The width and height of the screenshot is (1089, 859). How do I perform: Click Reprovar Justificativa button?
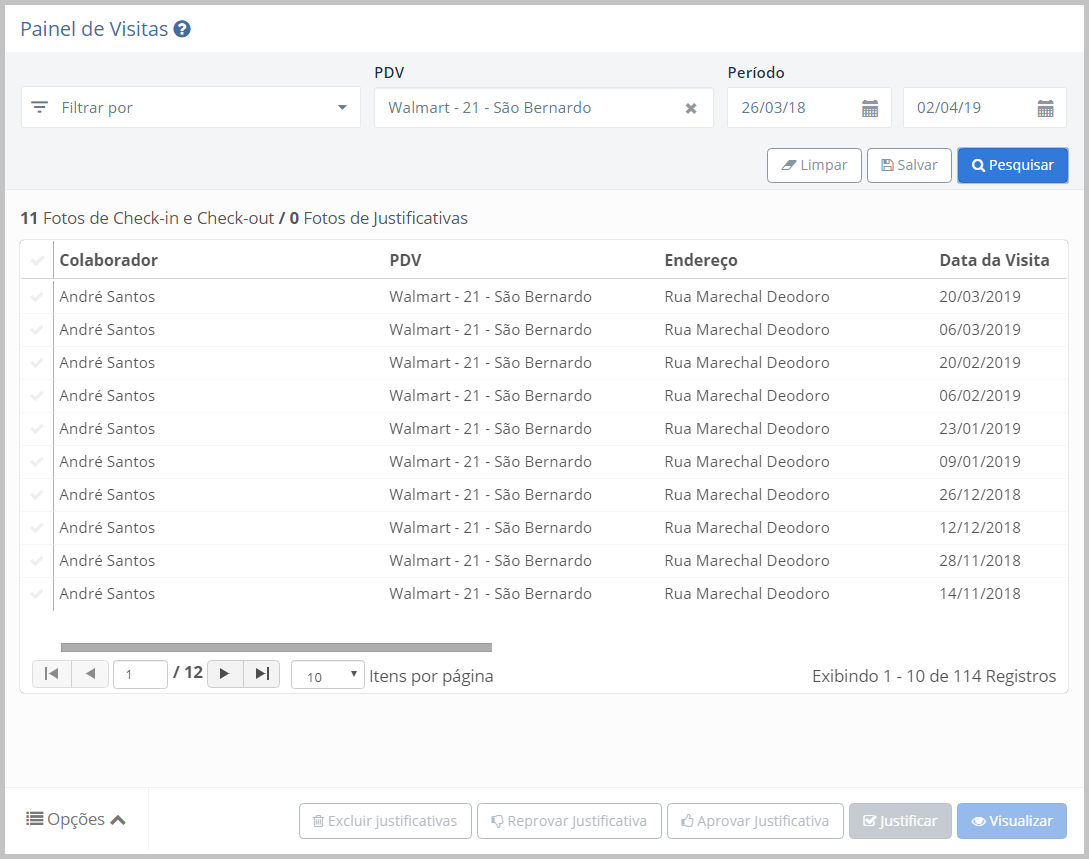570,821
